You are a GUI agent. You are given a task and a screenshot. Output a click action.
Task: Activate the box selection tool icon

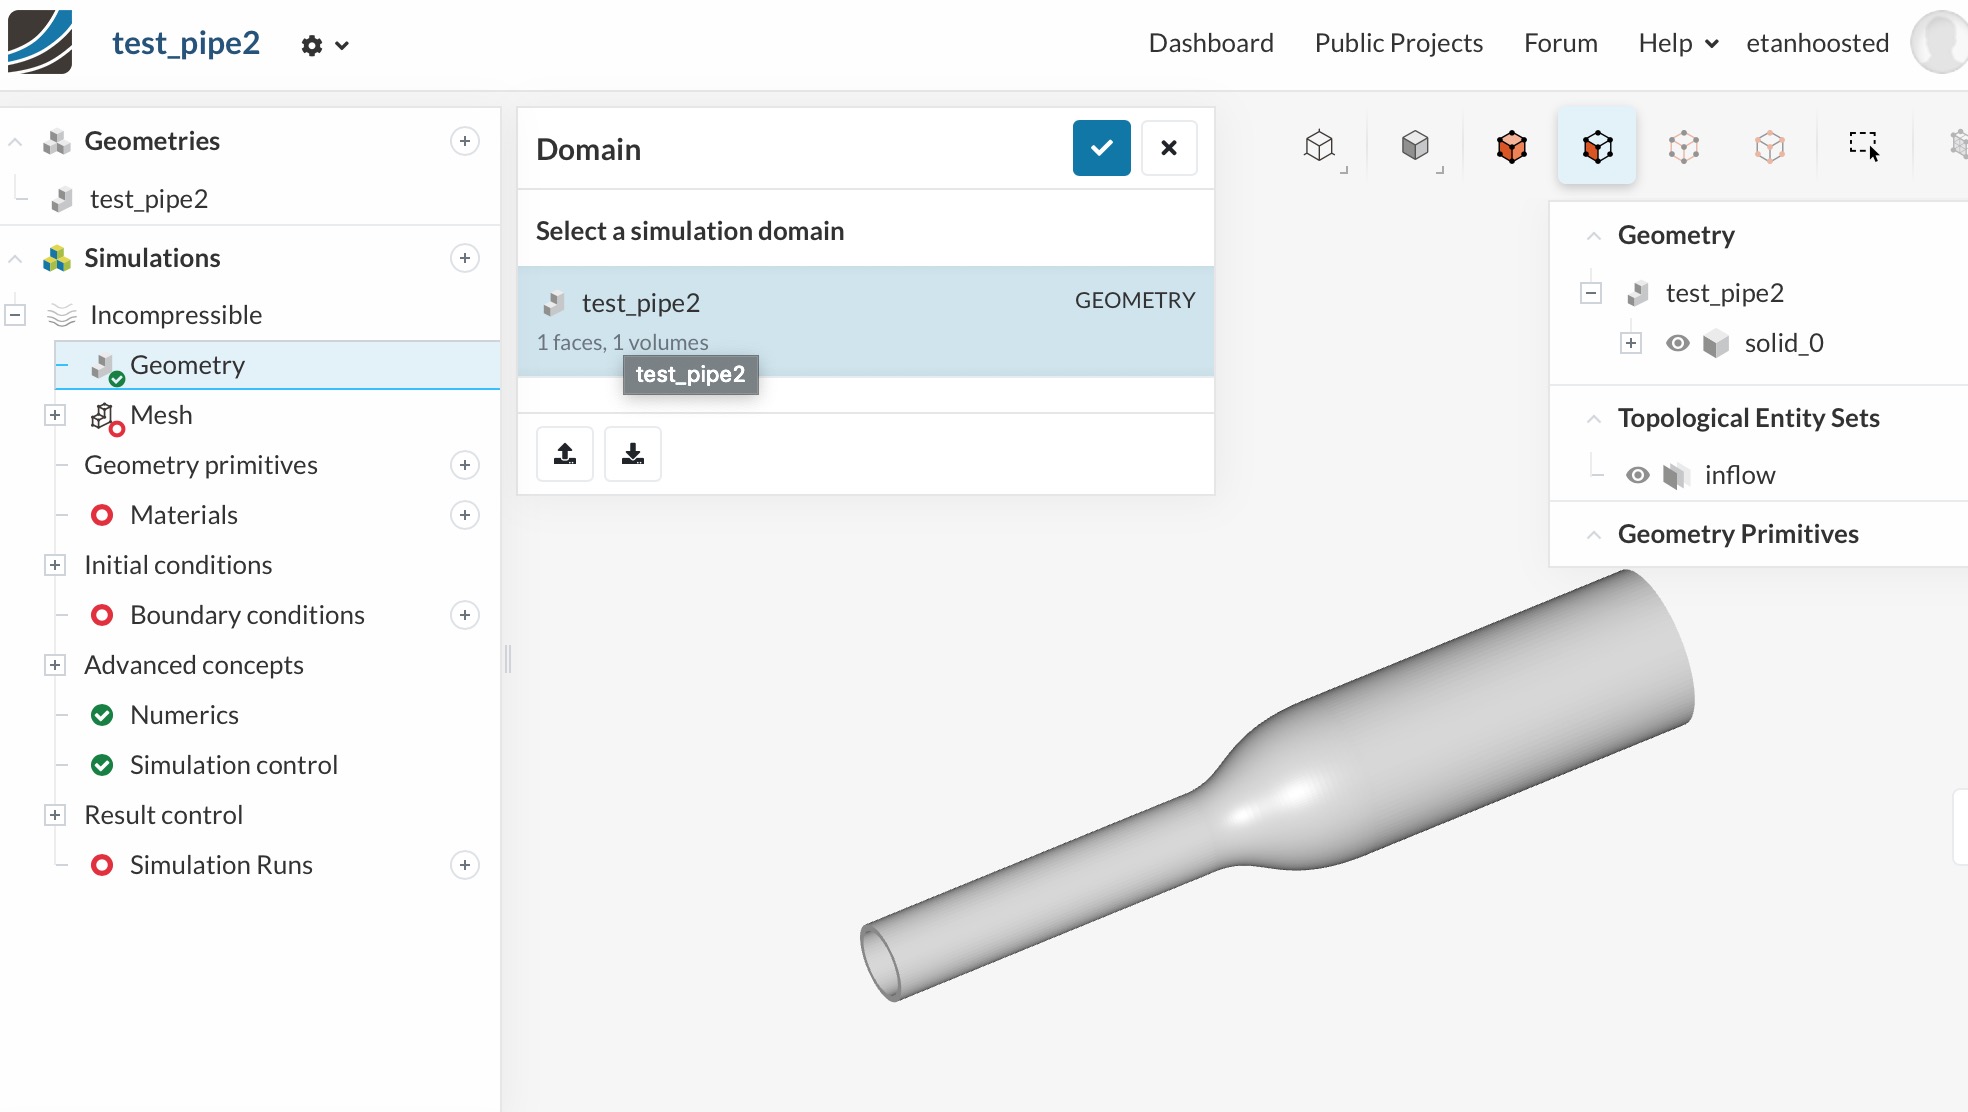click(1863, 147)
